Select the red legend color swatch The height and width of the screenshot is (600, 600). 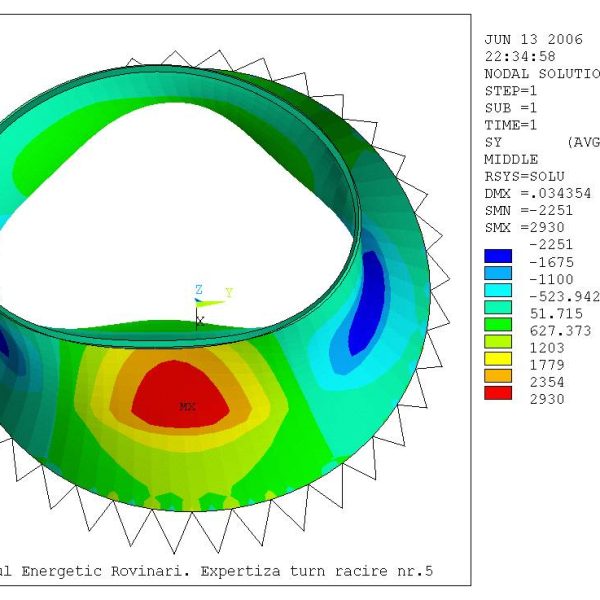[497, 393]
